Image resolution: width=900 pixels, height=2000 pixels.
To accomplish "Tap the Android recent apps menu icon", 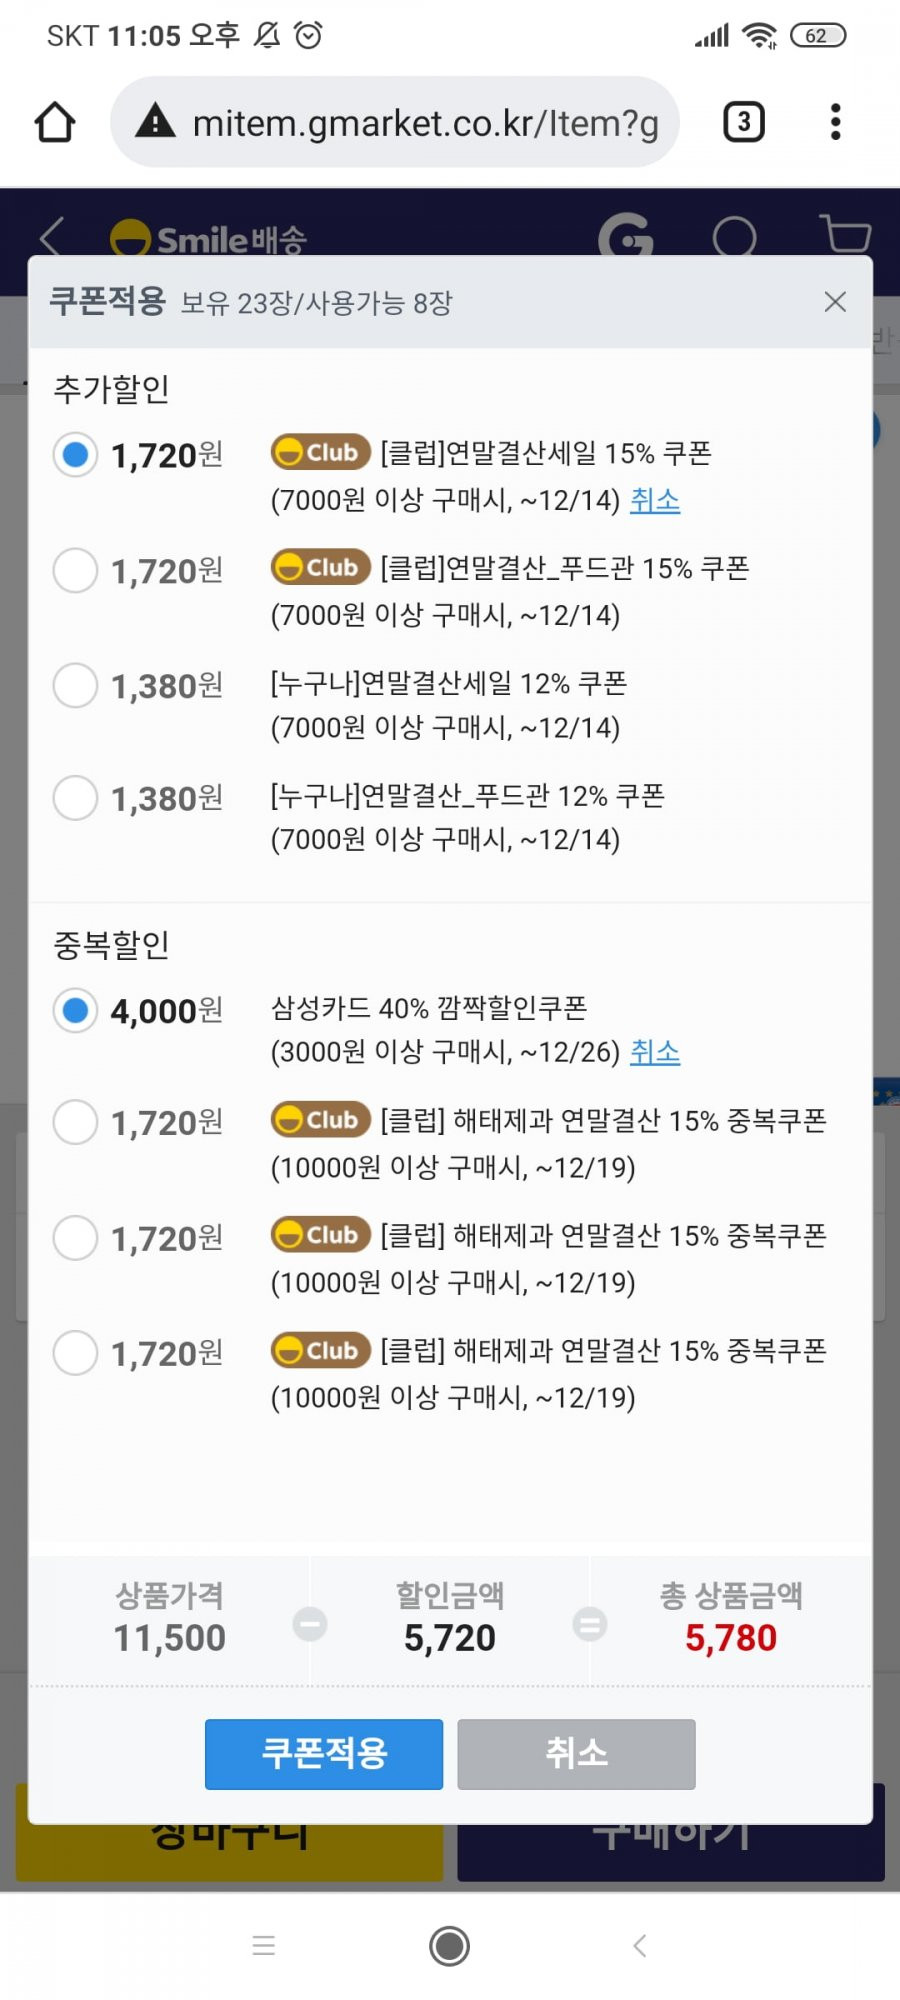I will 264,1945.
